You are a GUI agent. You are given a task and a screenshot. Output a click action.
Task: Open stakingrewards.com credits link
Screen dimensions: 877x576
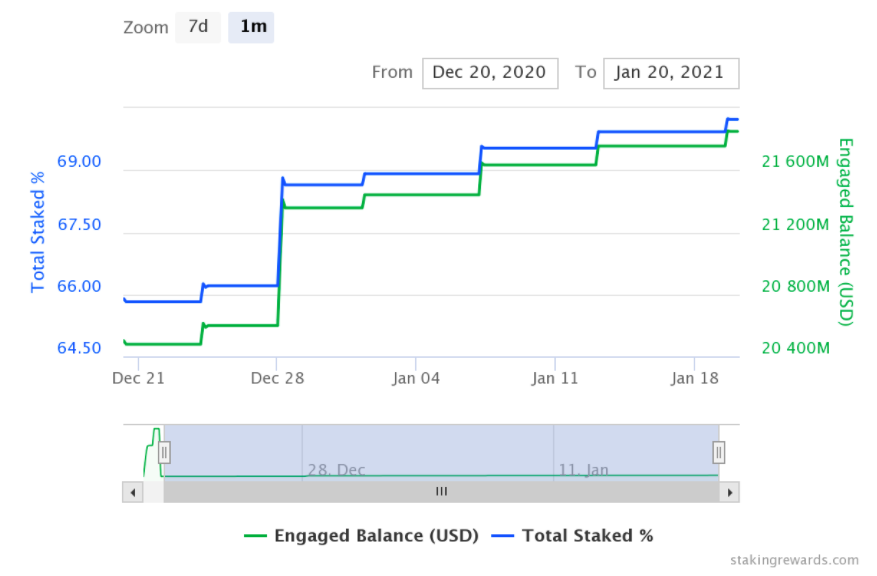[794, 560]
